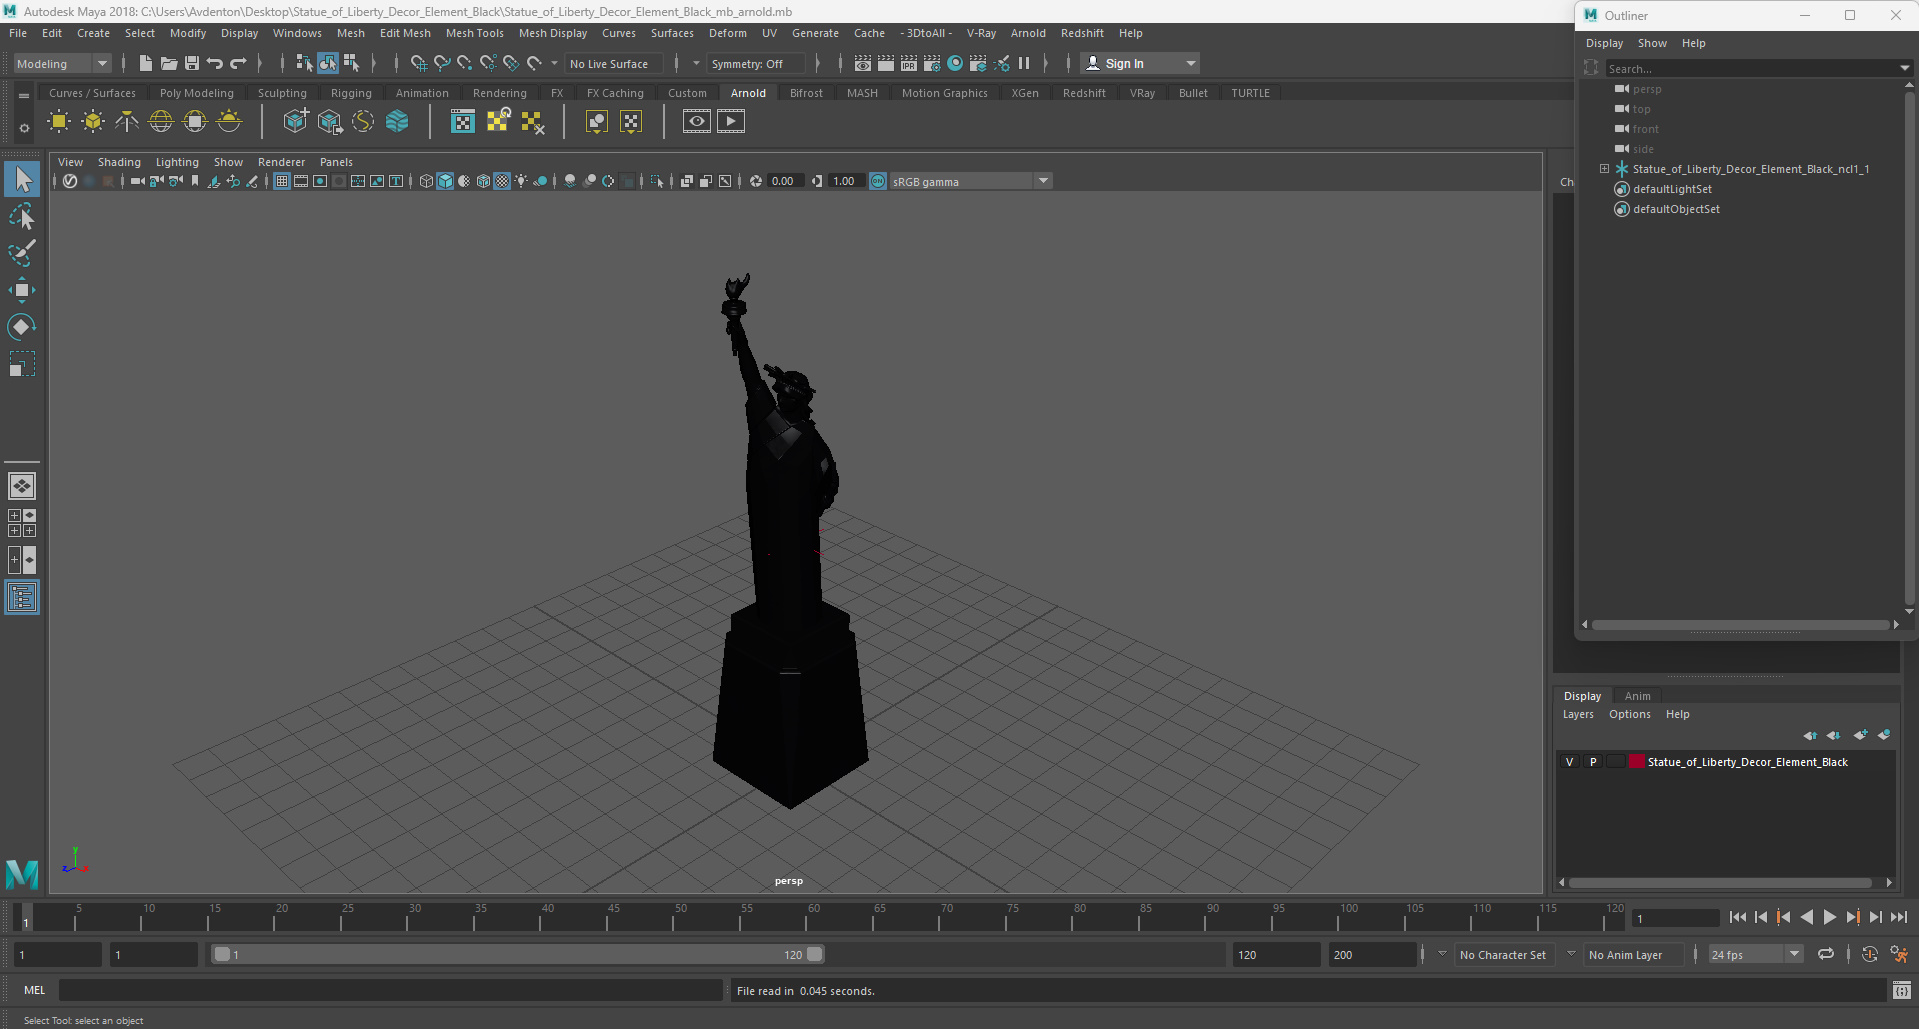The height and width of the screenshot is (1029, 1919).
Task: Create an Arnold Photometric Light
Action: 127,122
